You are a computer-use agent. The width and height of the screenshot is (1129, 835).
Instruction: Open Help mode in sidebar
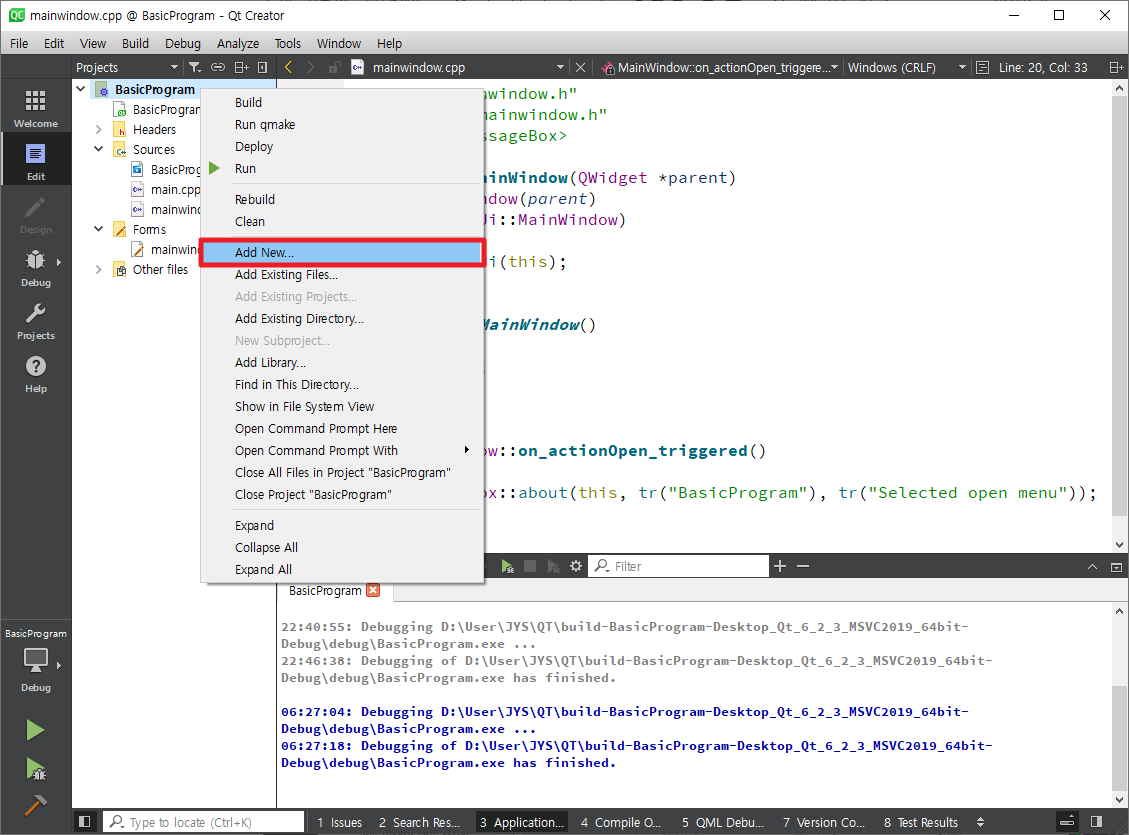pos(35,375)
